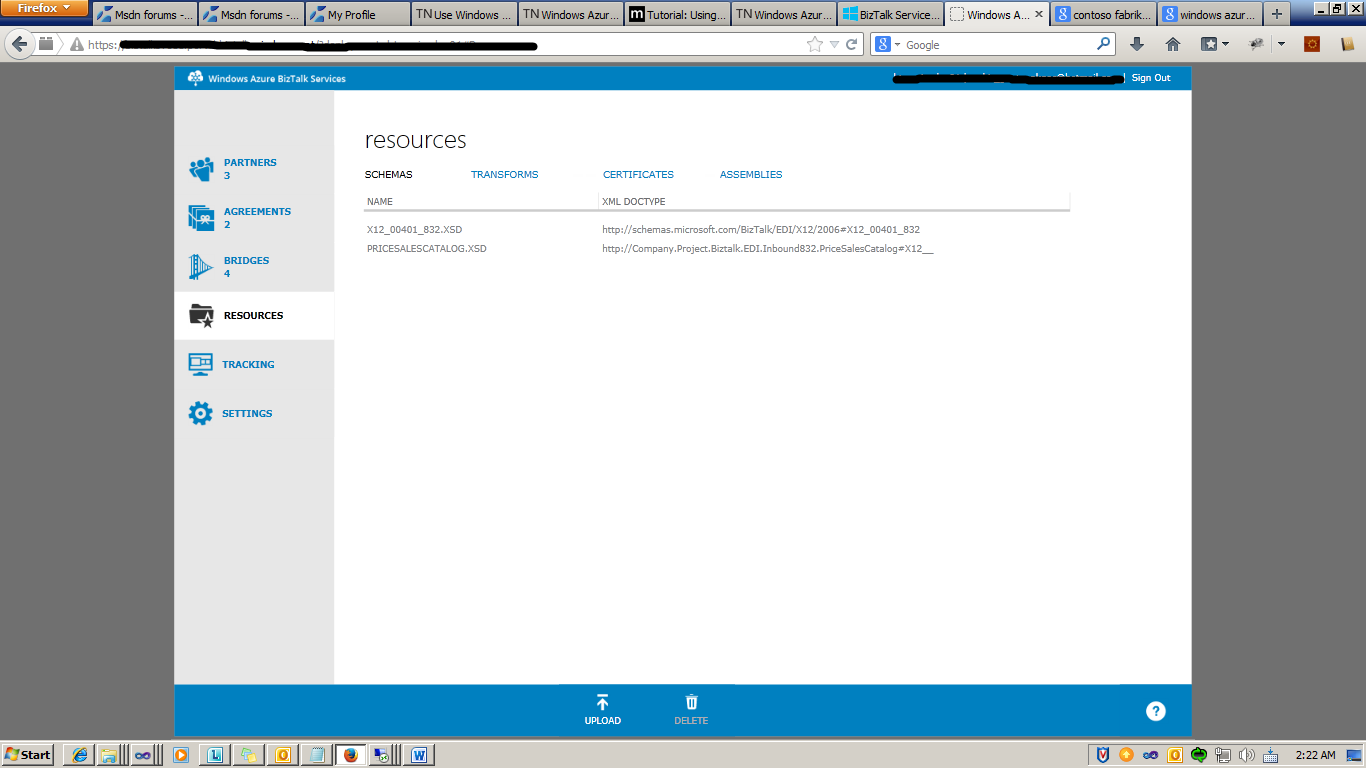Image resolution: width=1366 pixels, height=768 pixels.
Task: Click the Company.Project.Biztalk doctype text
Action: [767, 249]
